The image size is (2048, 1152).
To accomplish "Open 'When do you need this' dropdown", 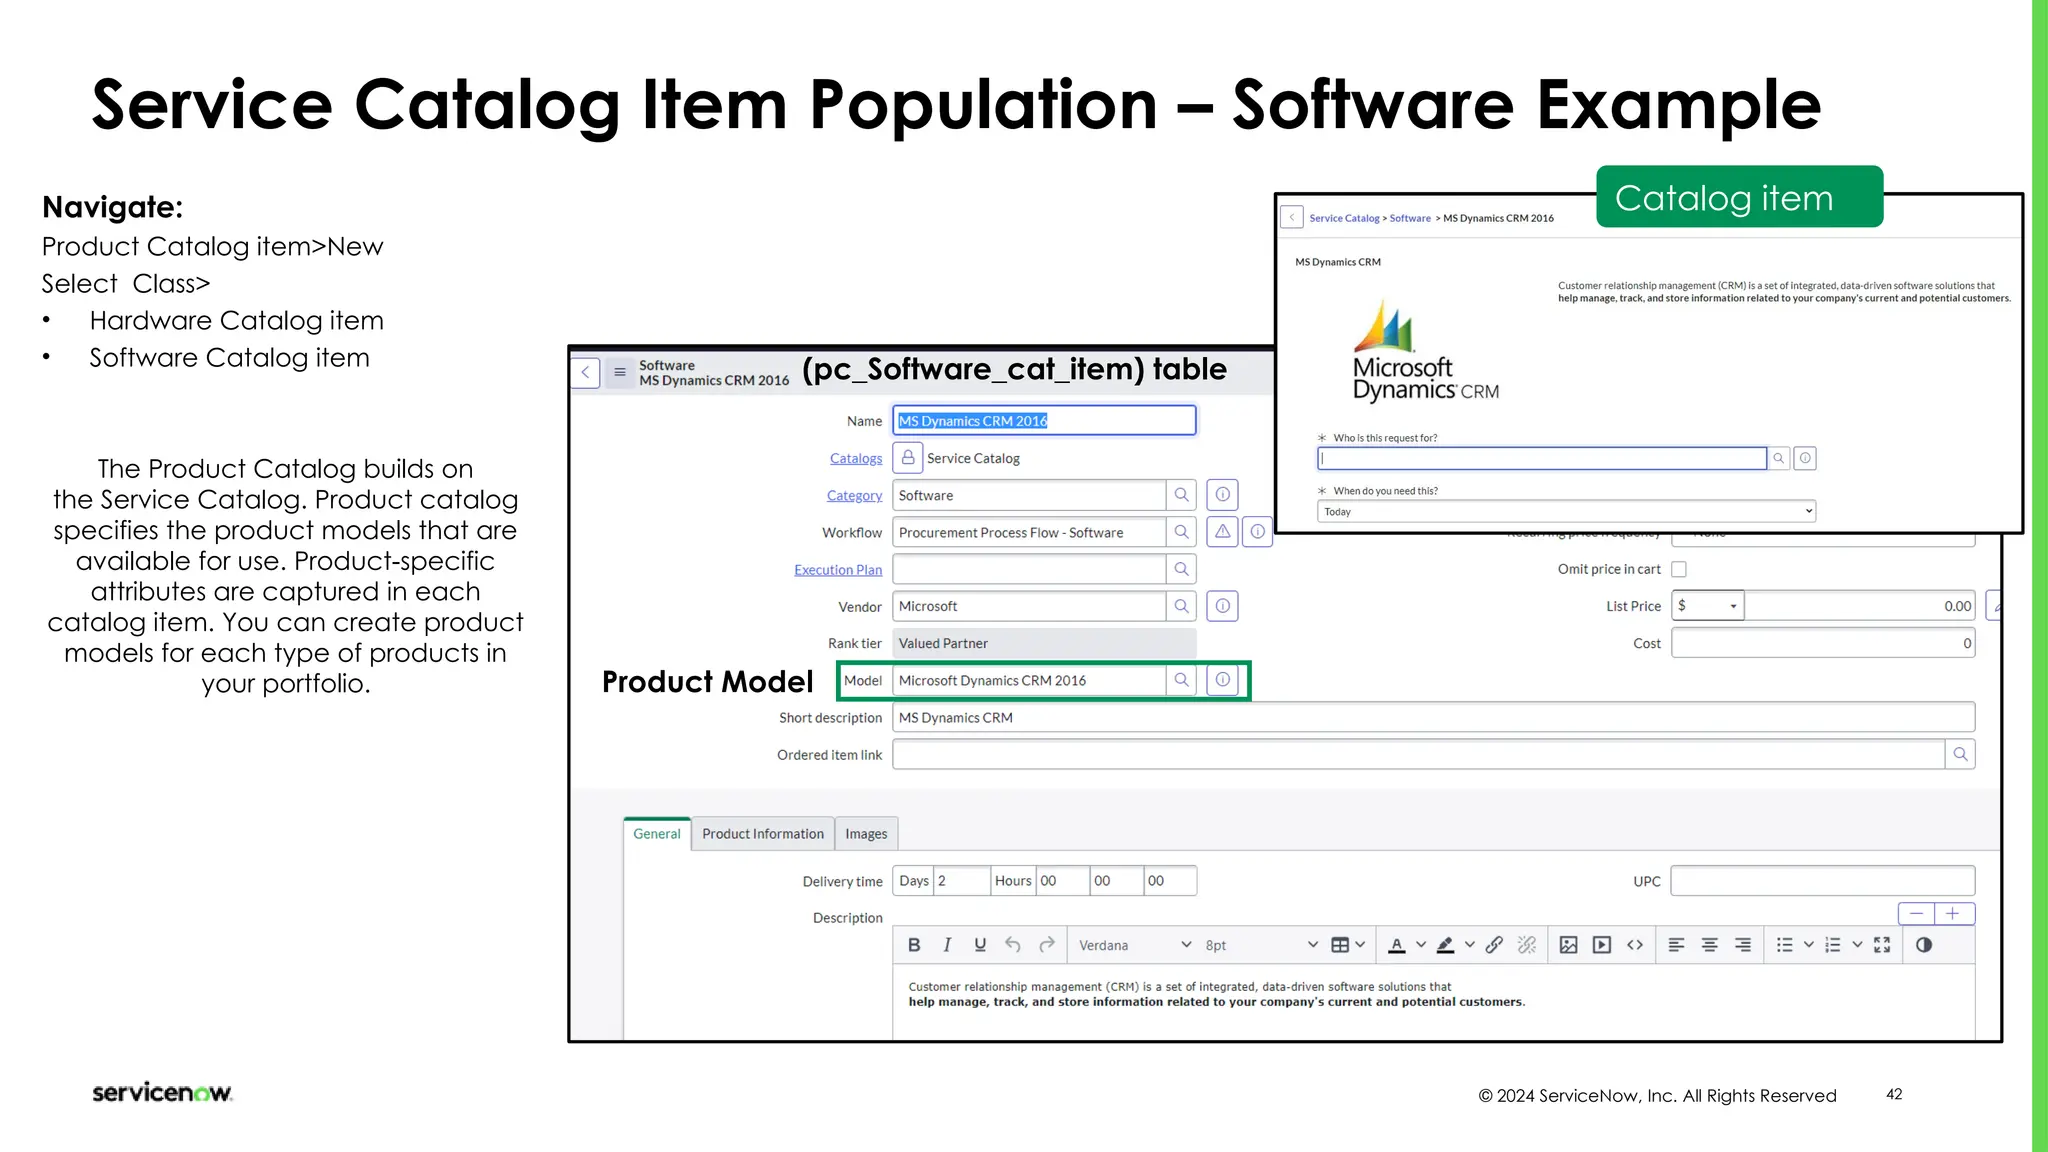I will click(x=1566, y=512).
